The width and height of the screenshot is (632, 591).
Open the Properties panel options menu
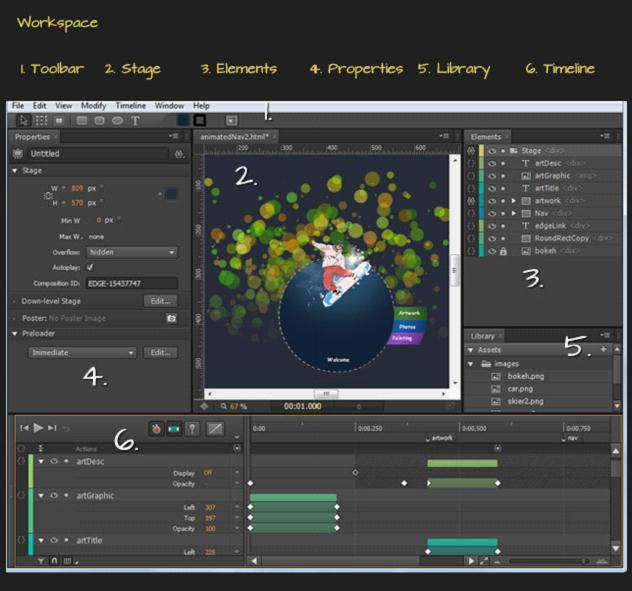173,136
